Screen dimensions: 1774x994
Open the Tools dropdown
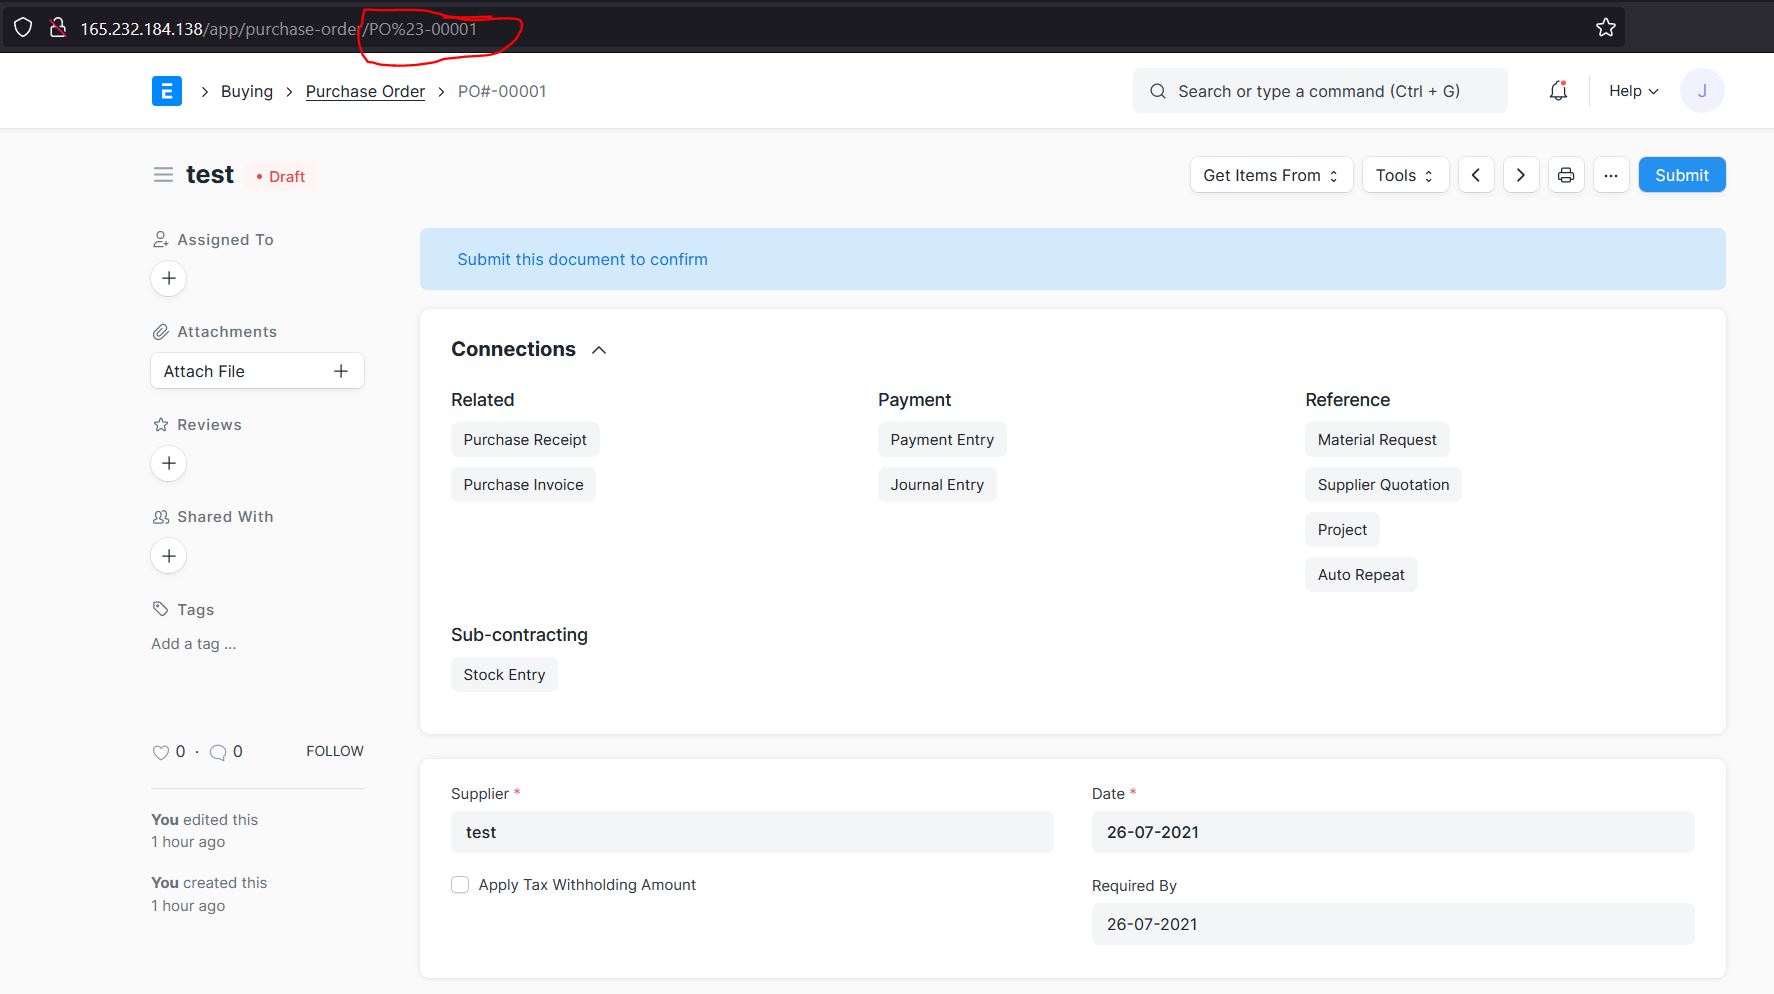[1404, 174]
